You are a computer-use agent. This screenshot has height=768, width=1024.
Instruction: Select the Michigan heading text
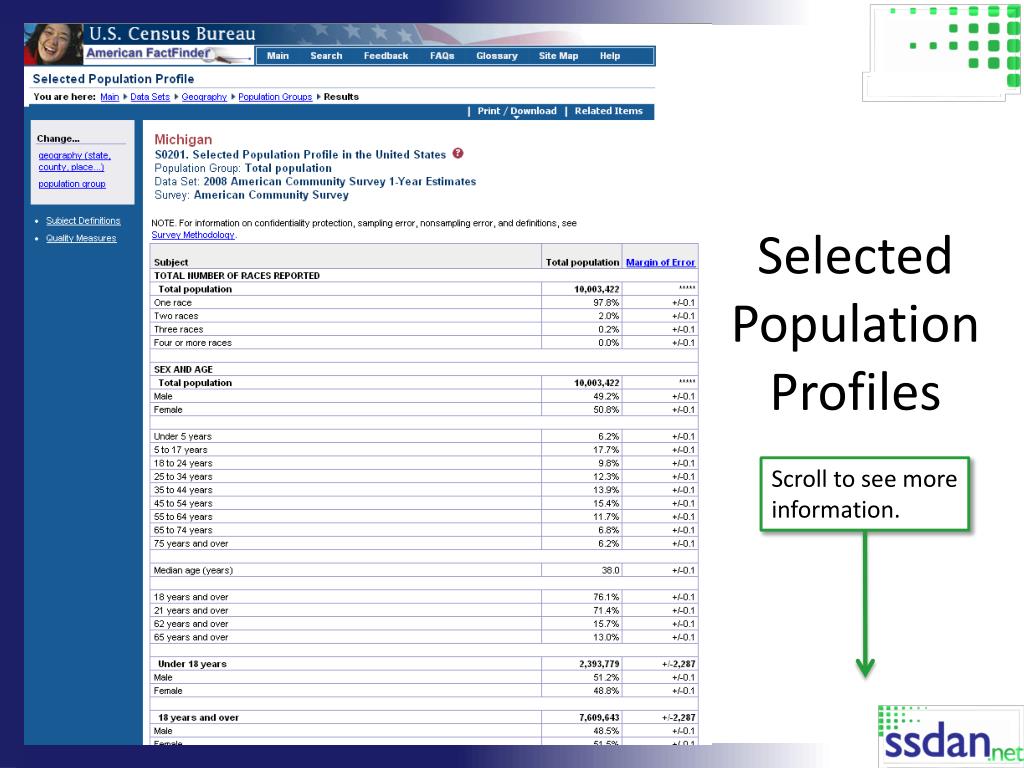(x=183, y=139)
